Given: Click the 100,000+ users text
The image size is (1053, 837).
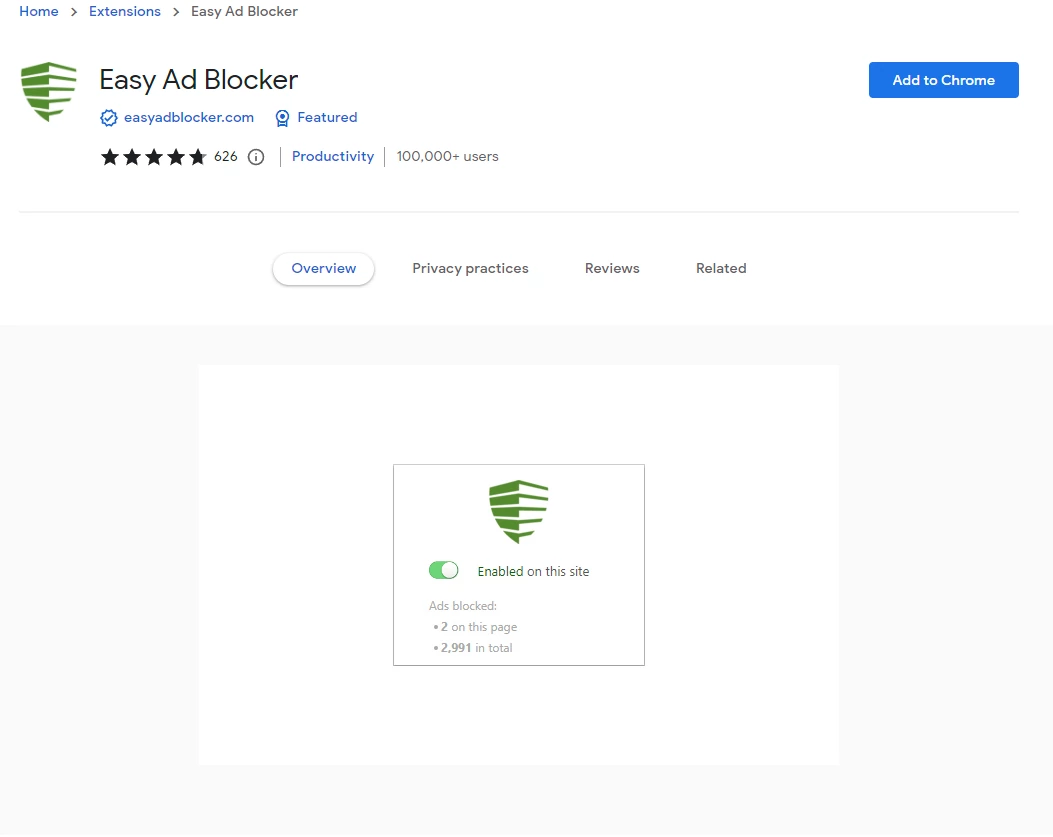Looking at the screenshot, I should click(447, 157).
